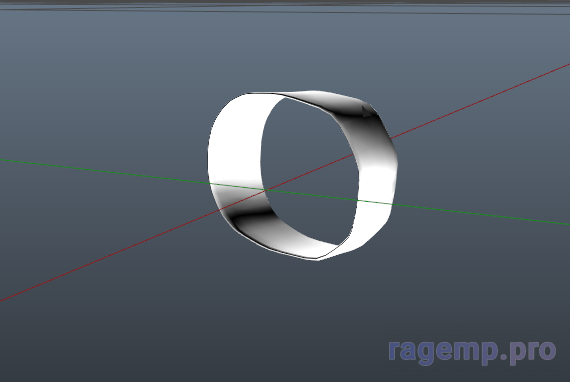Select the white ring model in viewport
The image size is (570, 382).
pos(302,176)
